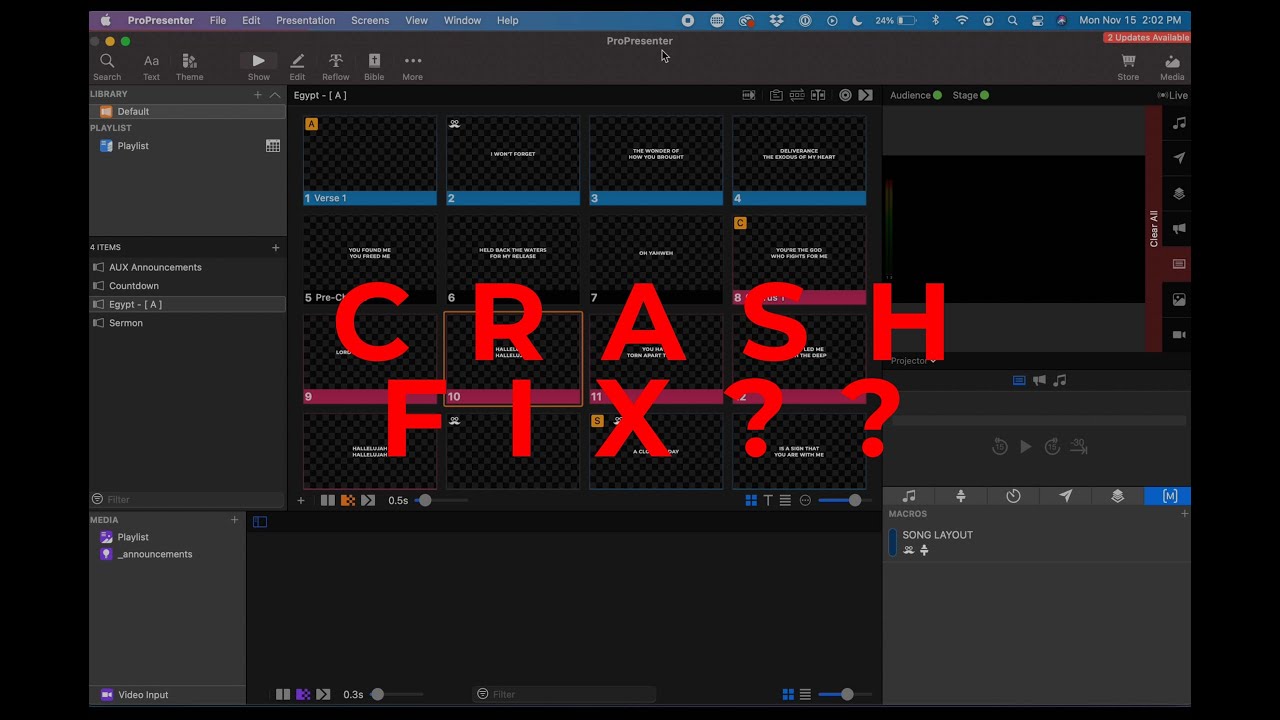Add a new library with the plus button

(x=257, y=95)
